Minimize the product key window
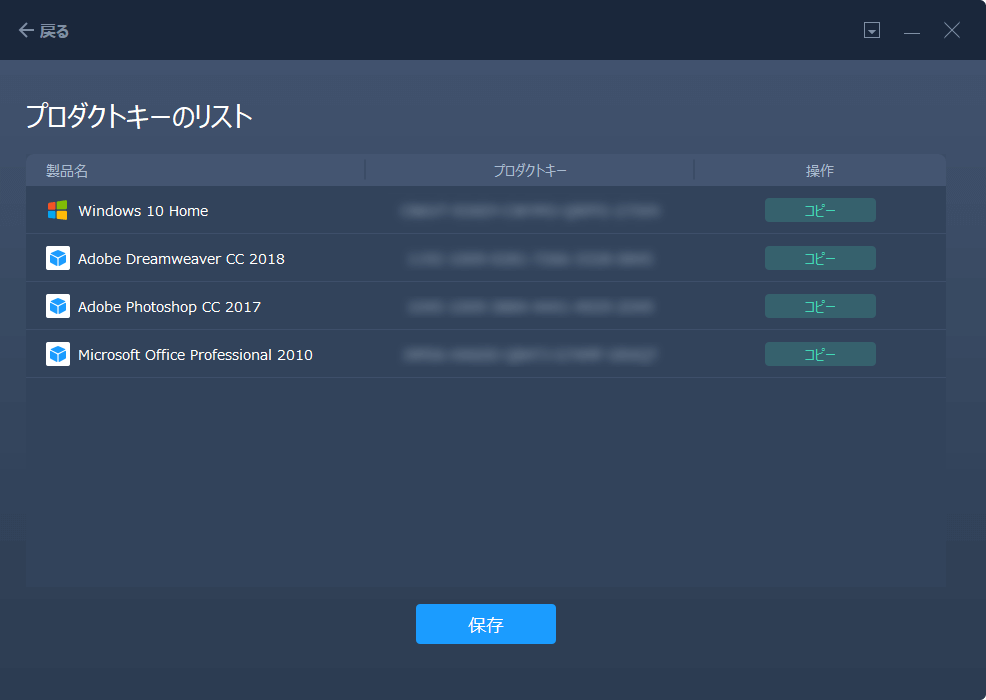Screen dimensions: 986x700 pyautogui.click(x=912, y=31)
